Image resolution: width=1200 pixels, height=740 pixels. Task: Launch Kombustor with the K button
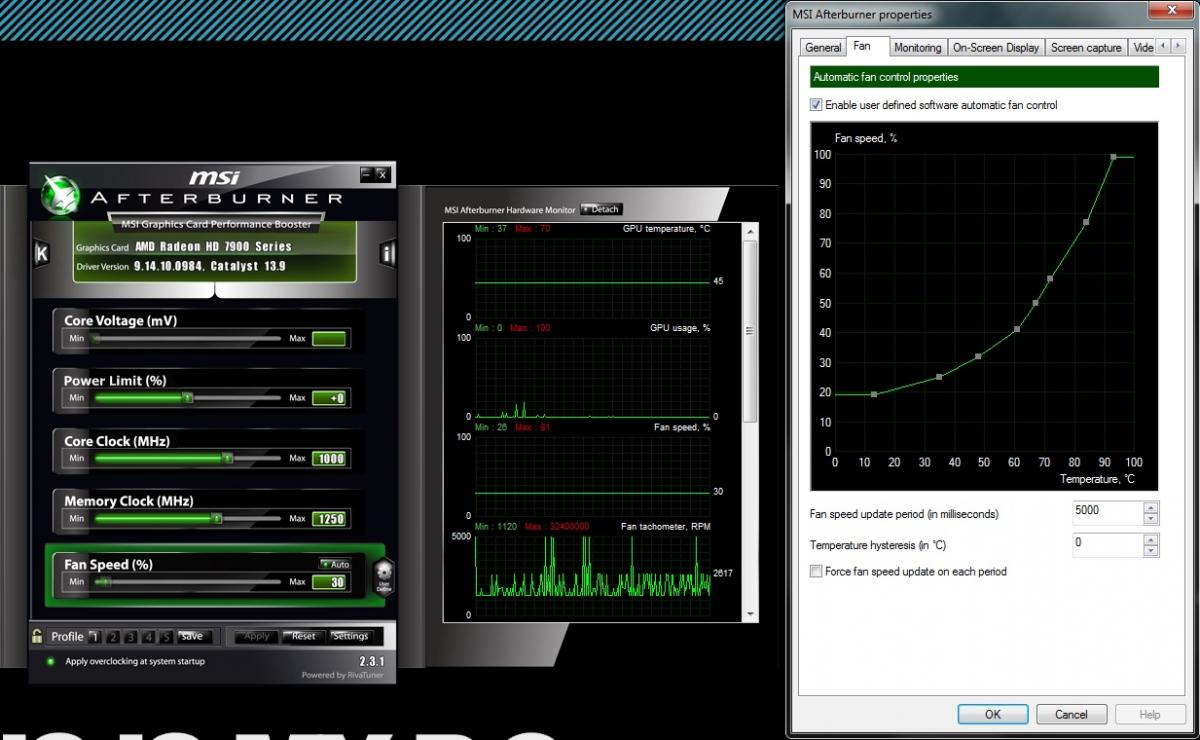(x=41, y=253)
